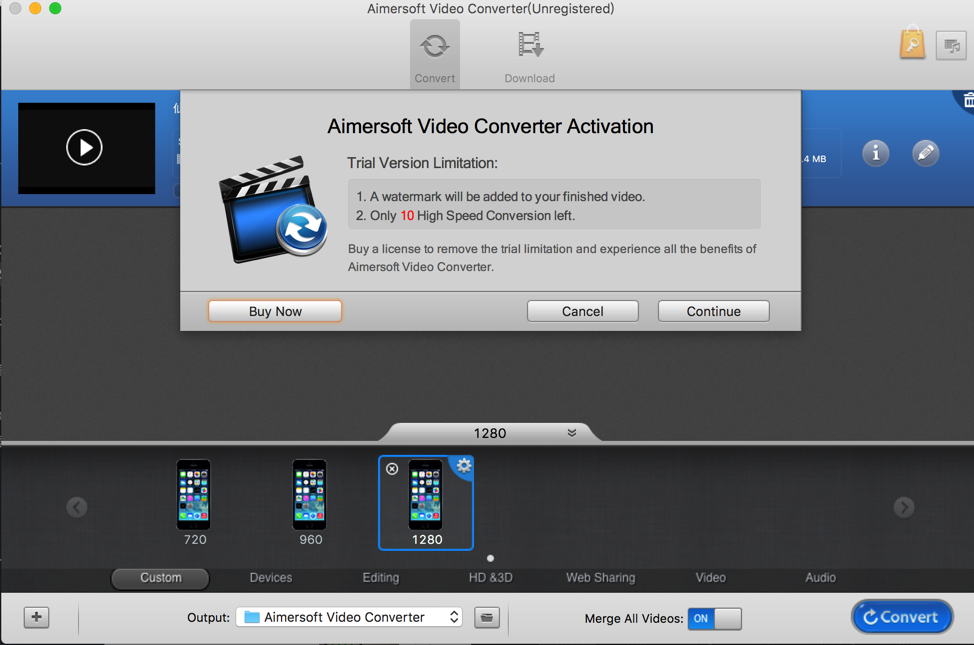The height and width of the screenshot is (645, 974).
Task: Show video info with the i icon
Action: coord(875,153)
